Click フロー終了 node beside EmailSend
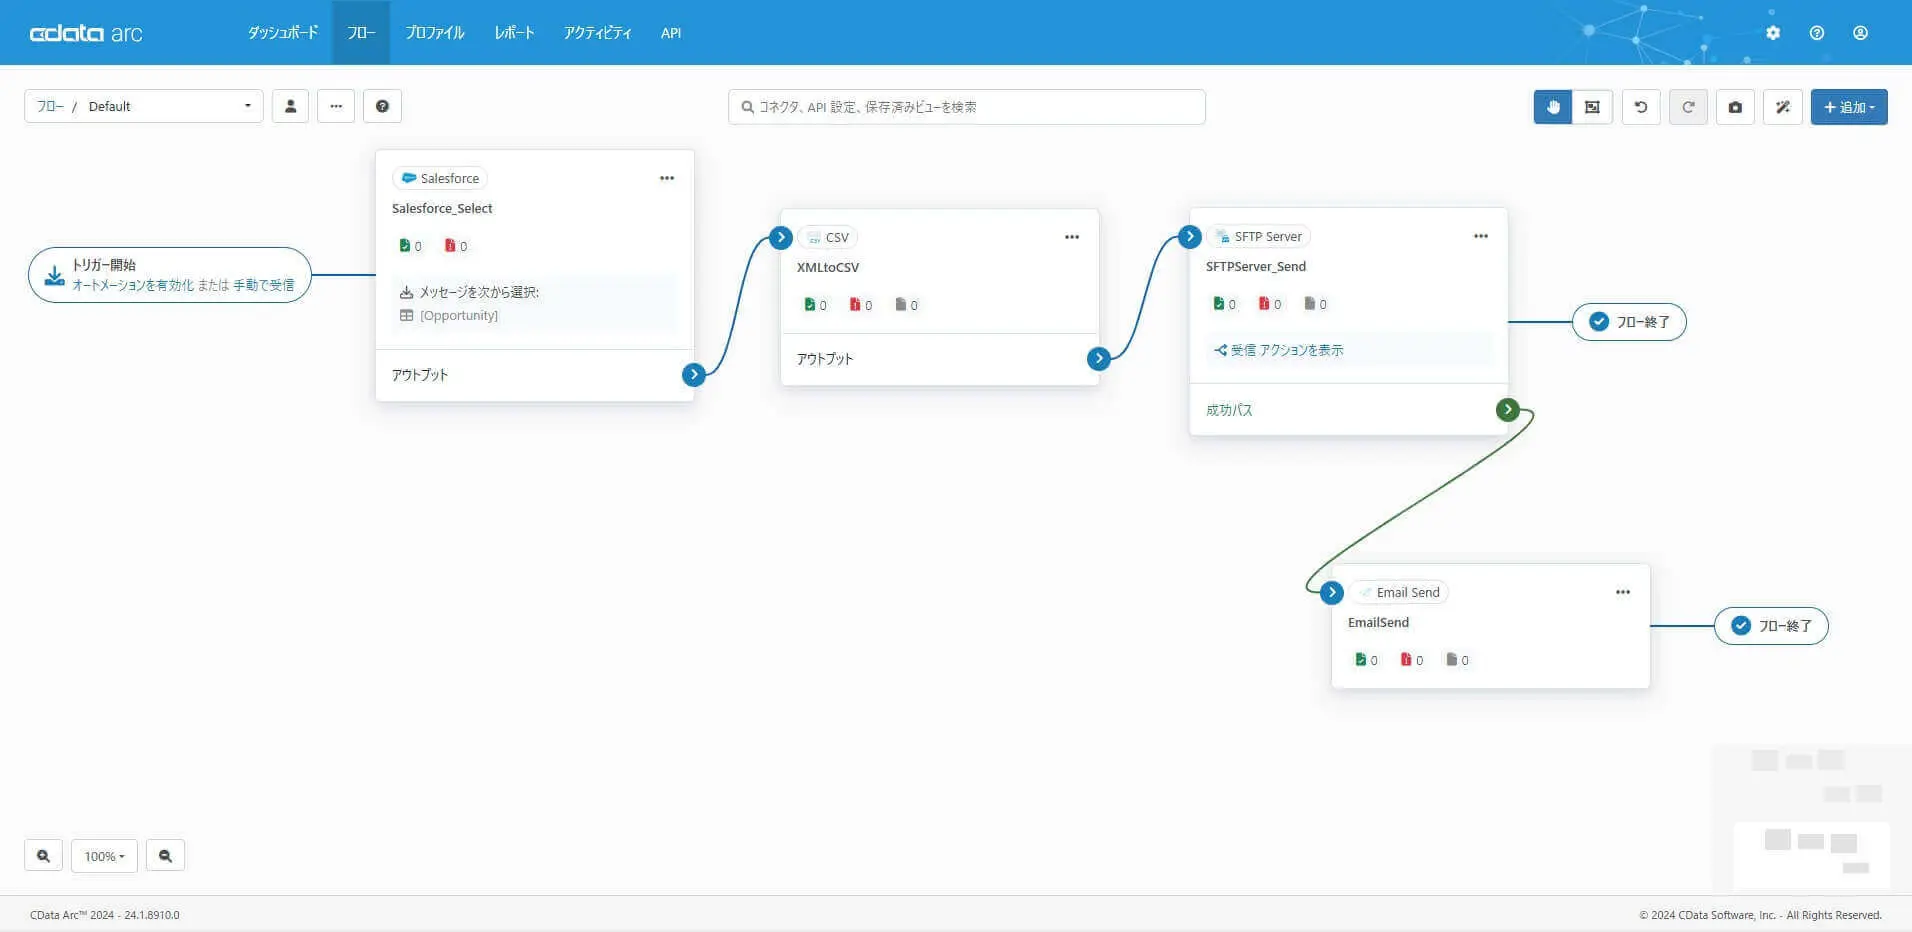Image resolution: width=1912 pixels, height=932 pixels. click(x=1771, y=626)
